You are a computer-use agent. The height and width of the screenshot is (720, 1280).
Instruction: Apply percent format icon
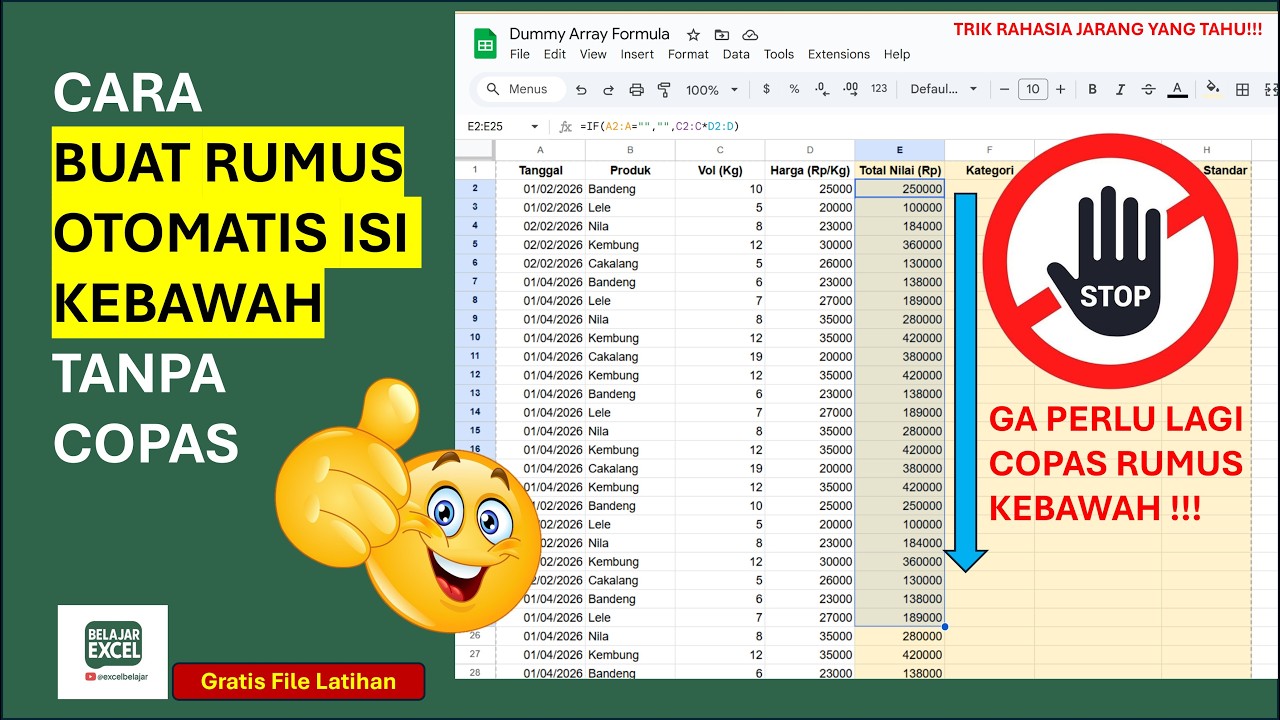[x=794, y=89]
